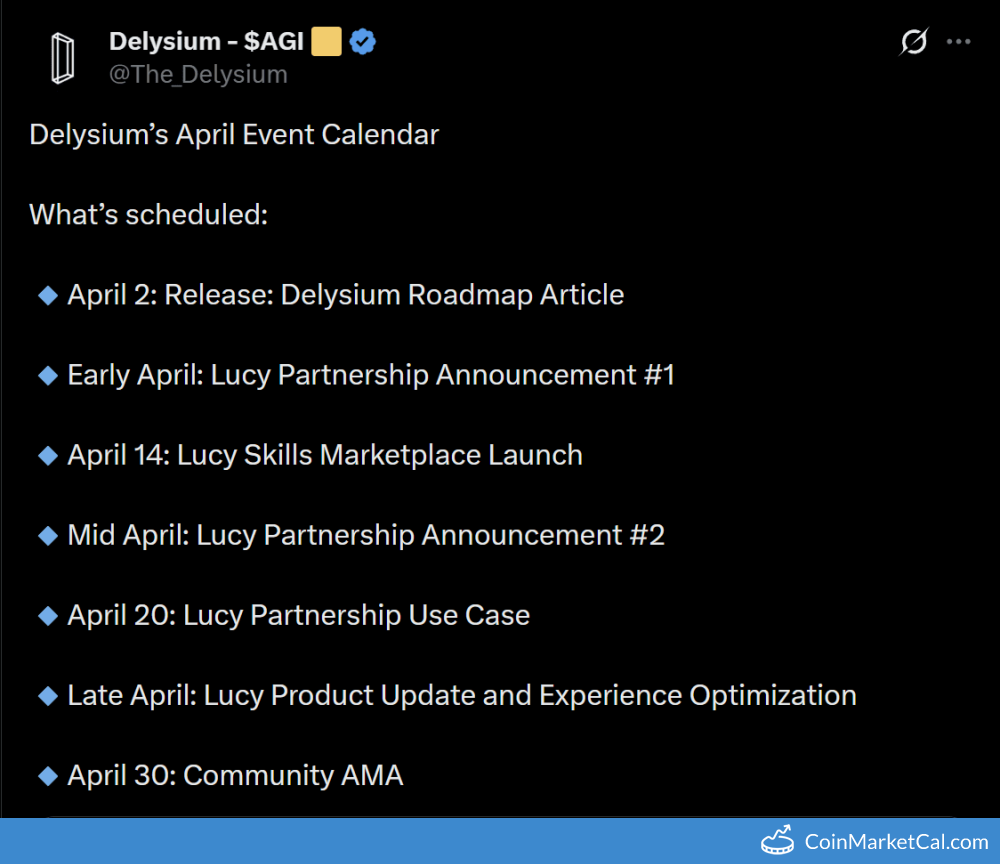Screen dimensions: 1000x864
Task: Select the Lucy Partnership Announcement #1 line
Action: coord(371,375)
